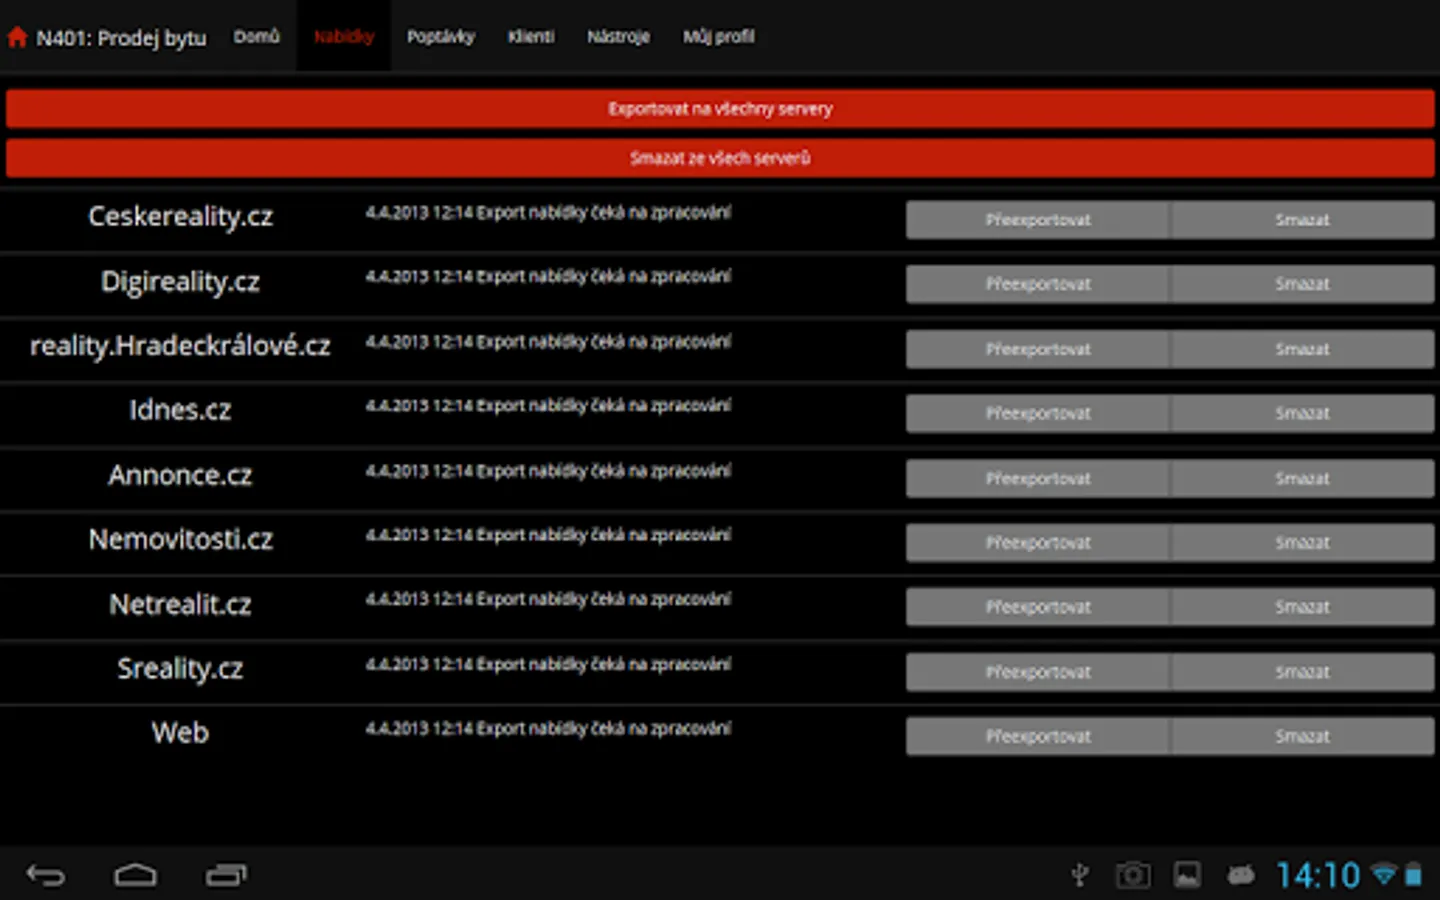Click Přeexportovat in the Web row
This screenshot has height=900, width=1440.
point(1038,736)
